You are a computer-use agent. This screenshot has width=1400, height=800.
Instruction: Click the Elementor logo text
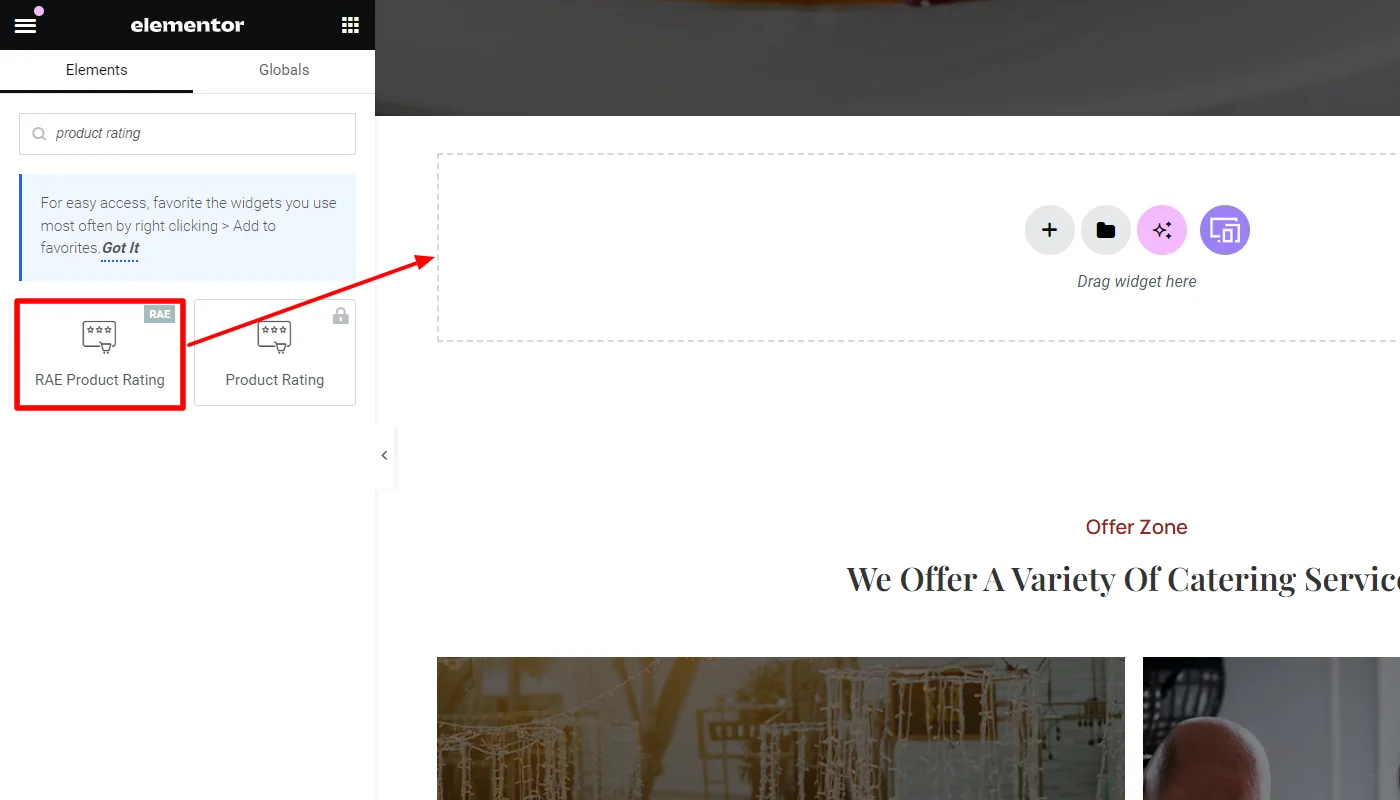187,25
